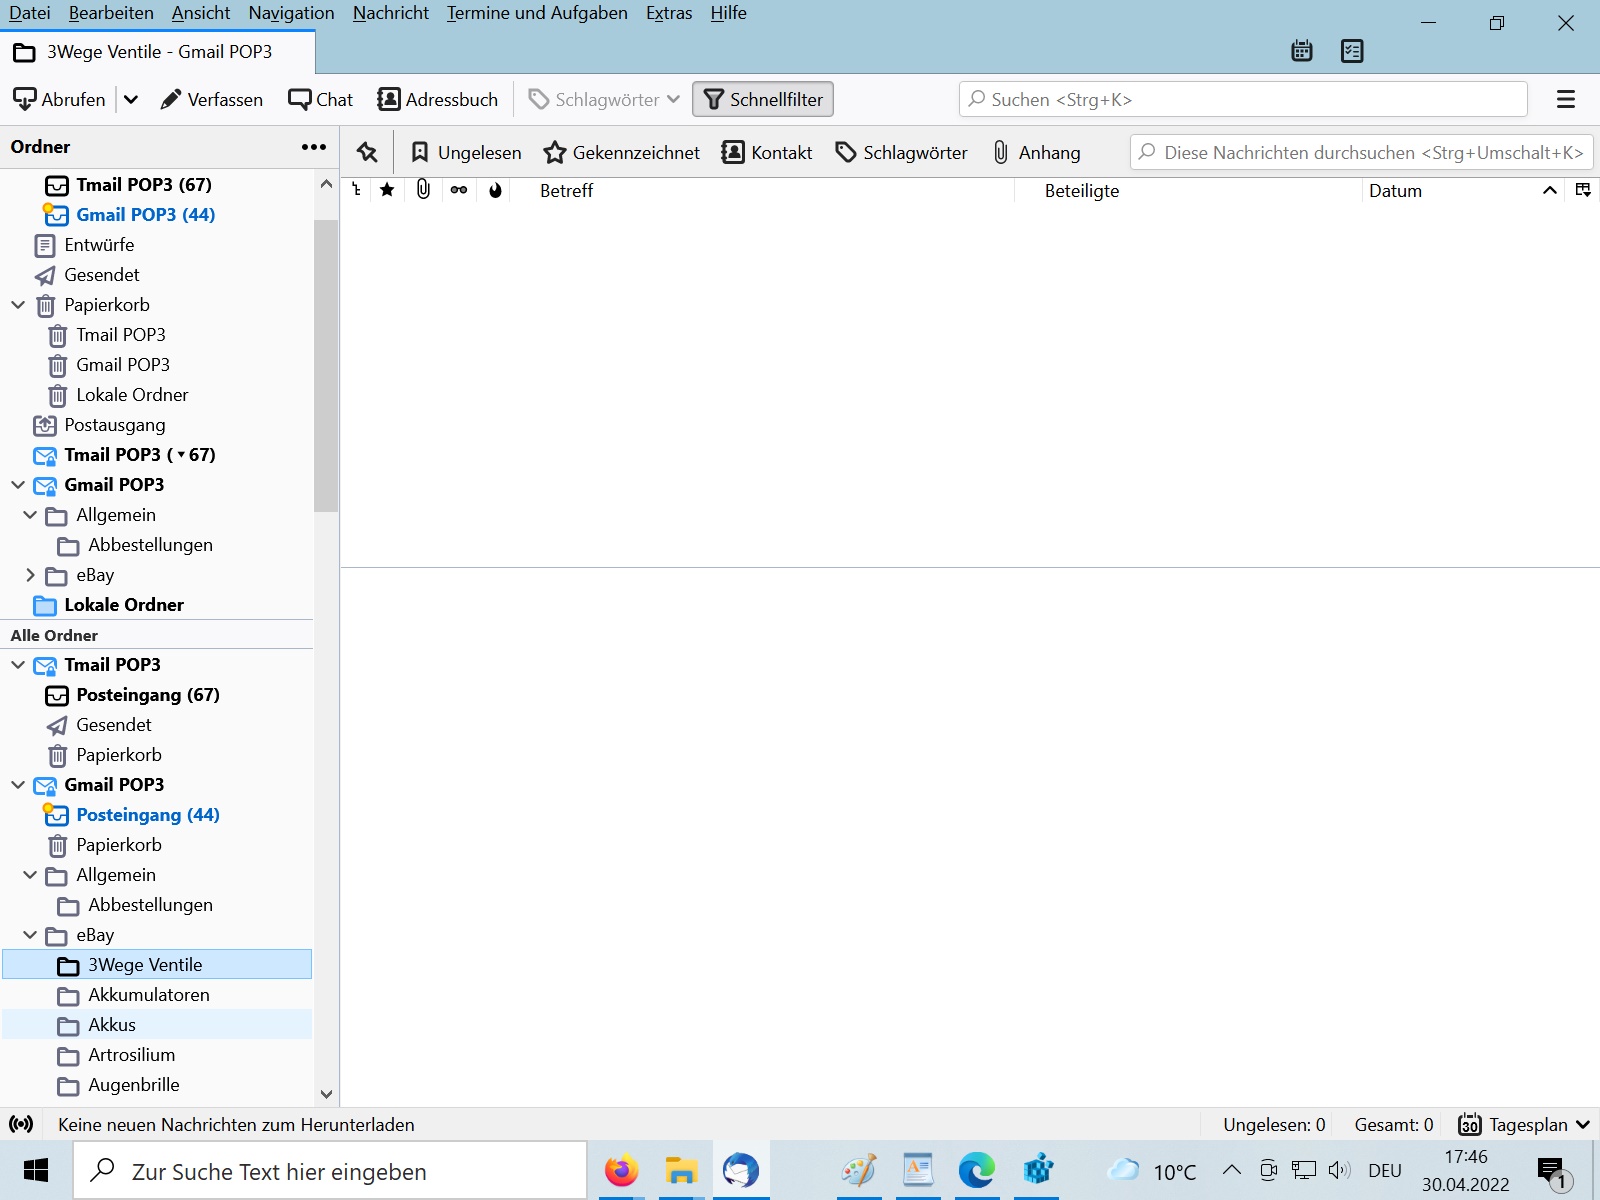Toggle the Gekennzeichnet quick filter
This screenshot has height=1200, width=1600.
click(621, 152)
